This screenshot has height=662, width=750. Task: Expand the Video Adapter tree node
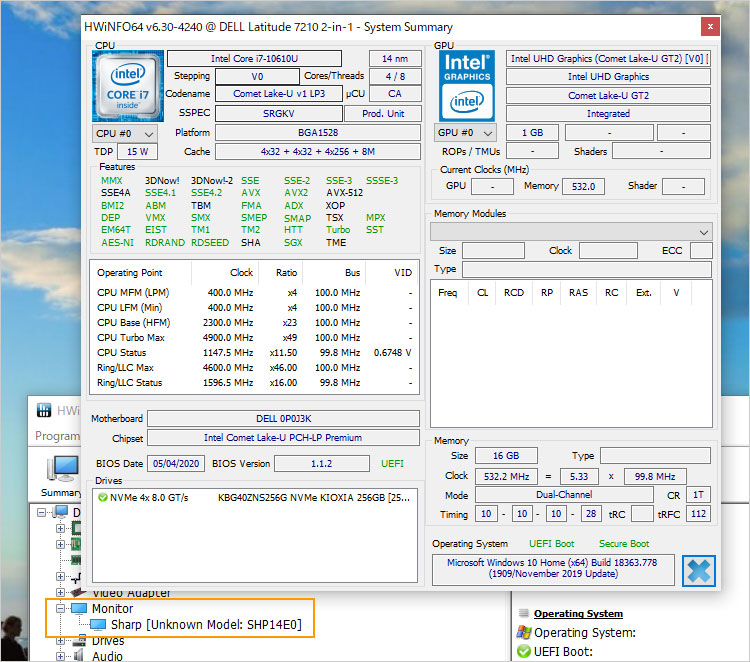60,592
